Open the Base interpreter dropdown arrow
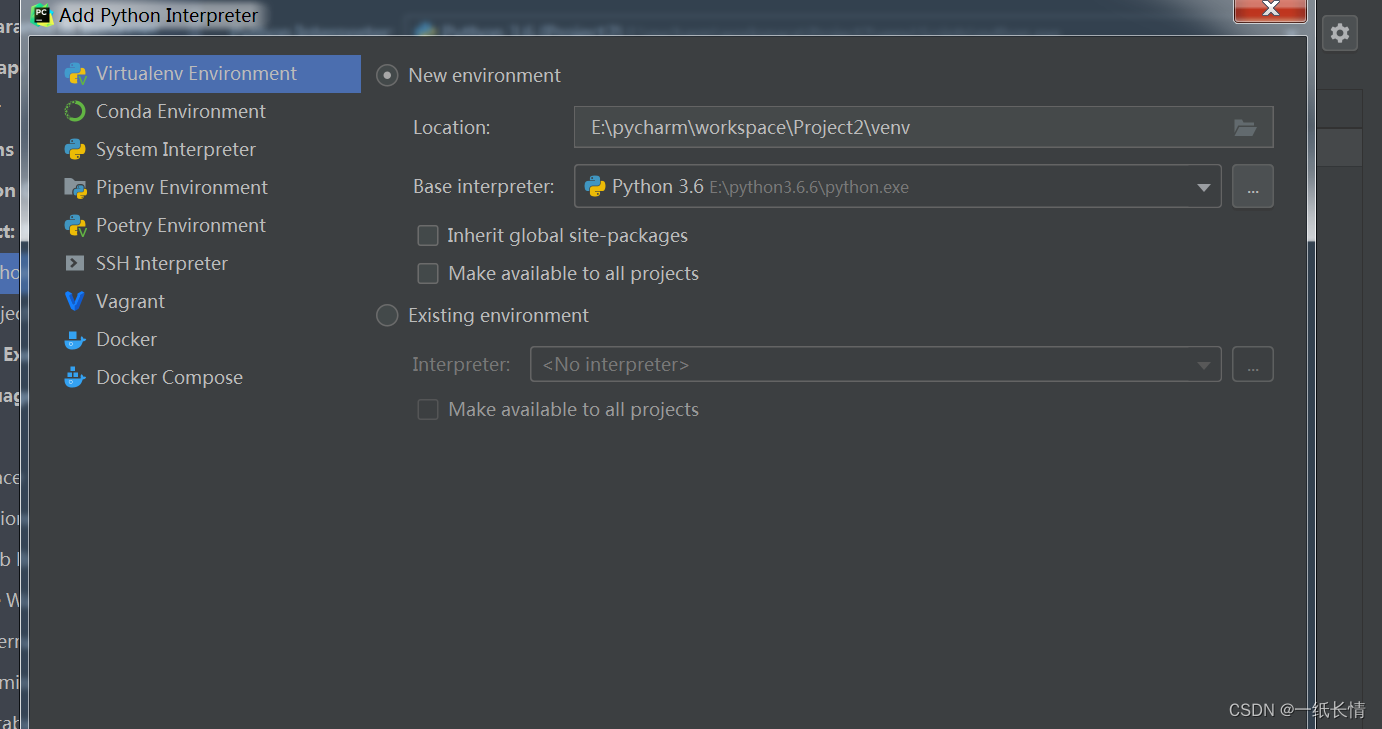Screen dimensions: 1382x729 tap(1204, 188)
